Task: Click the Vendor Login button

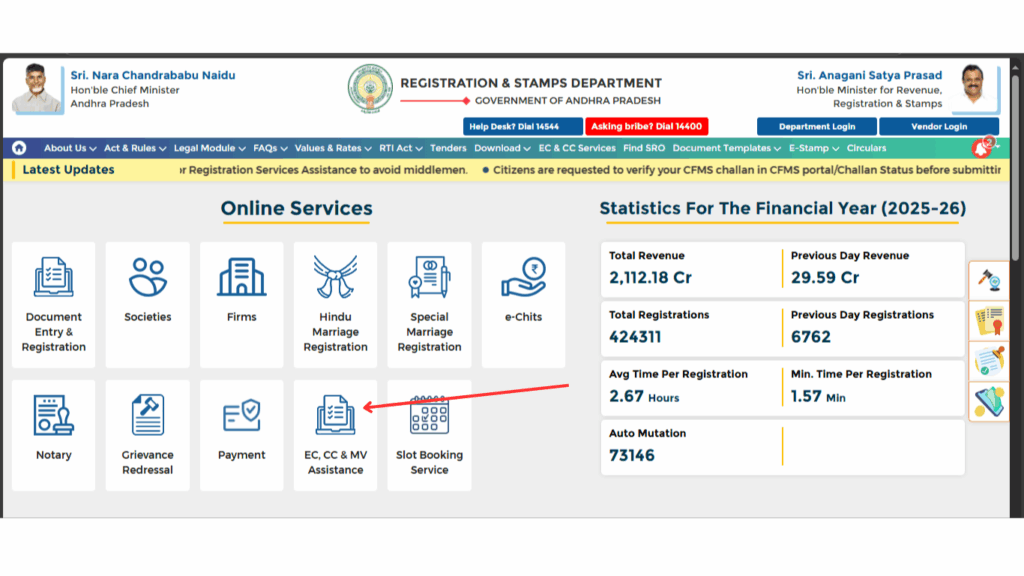Action: point(938,127)
